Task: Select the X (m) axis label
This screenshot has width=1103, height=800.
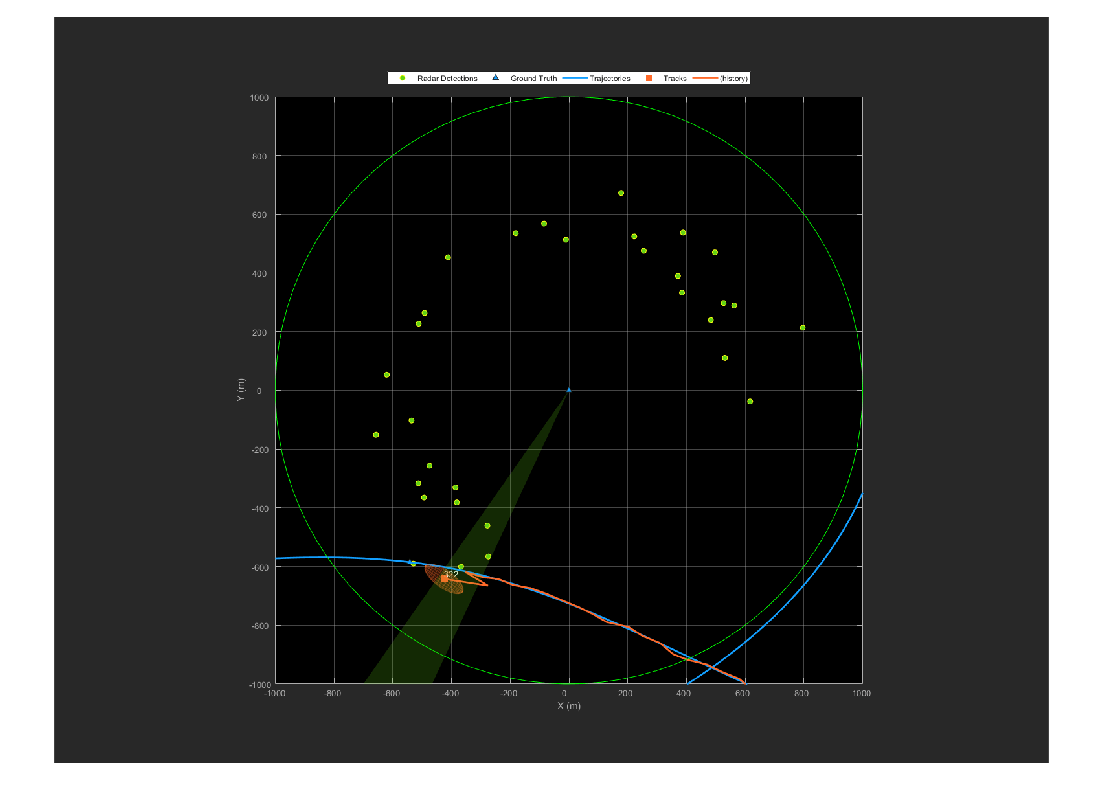Action: click(x=567, y=703)
